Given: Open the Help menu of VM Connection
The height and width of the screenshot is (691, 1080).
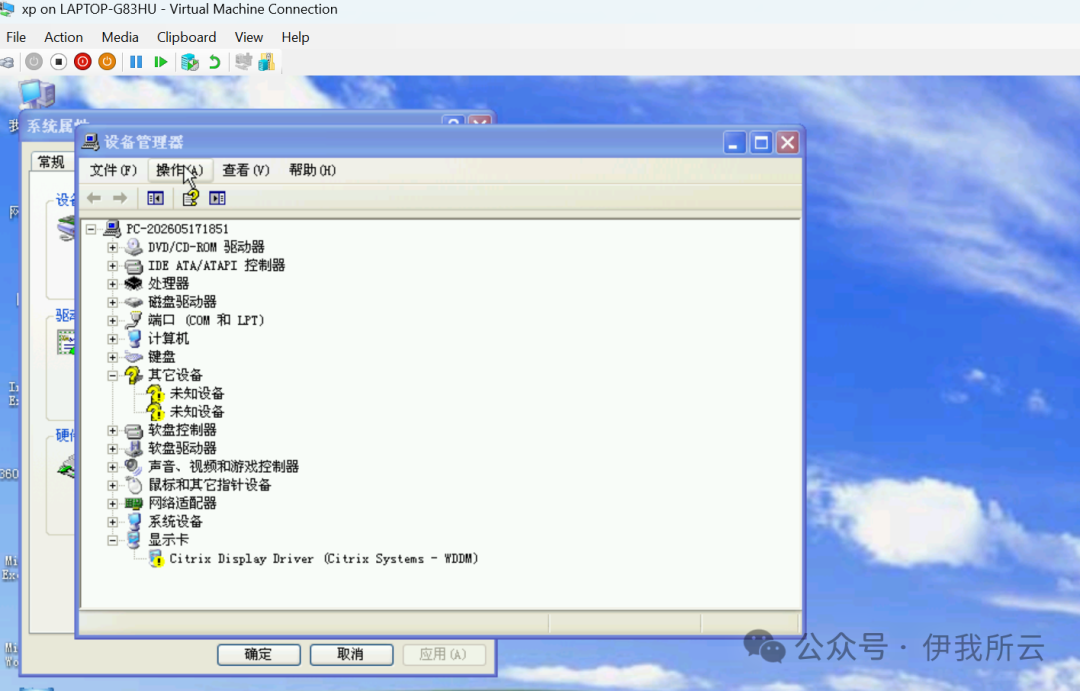Looking at the screenshot, I should coord(295,37).
